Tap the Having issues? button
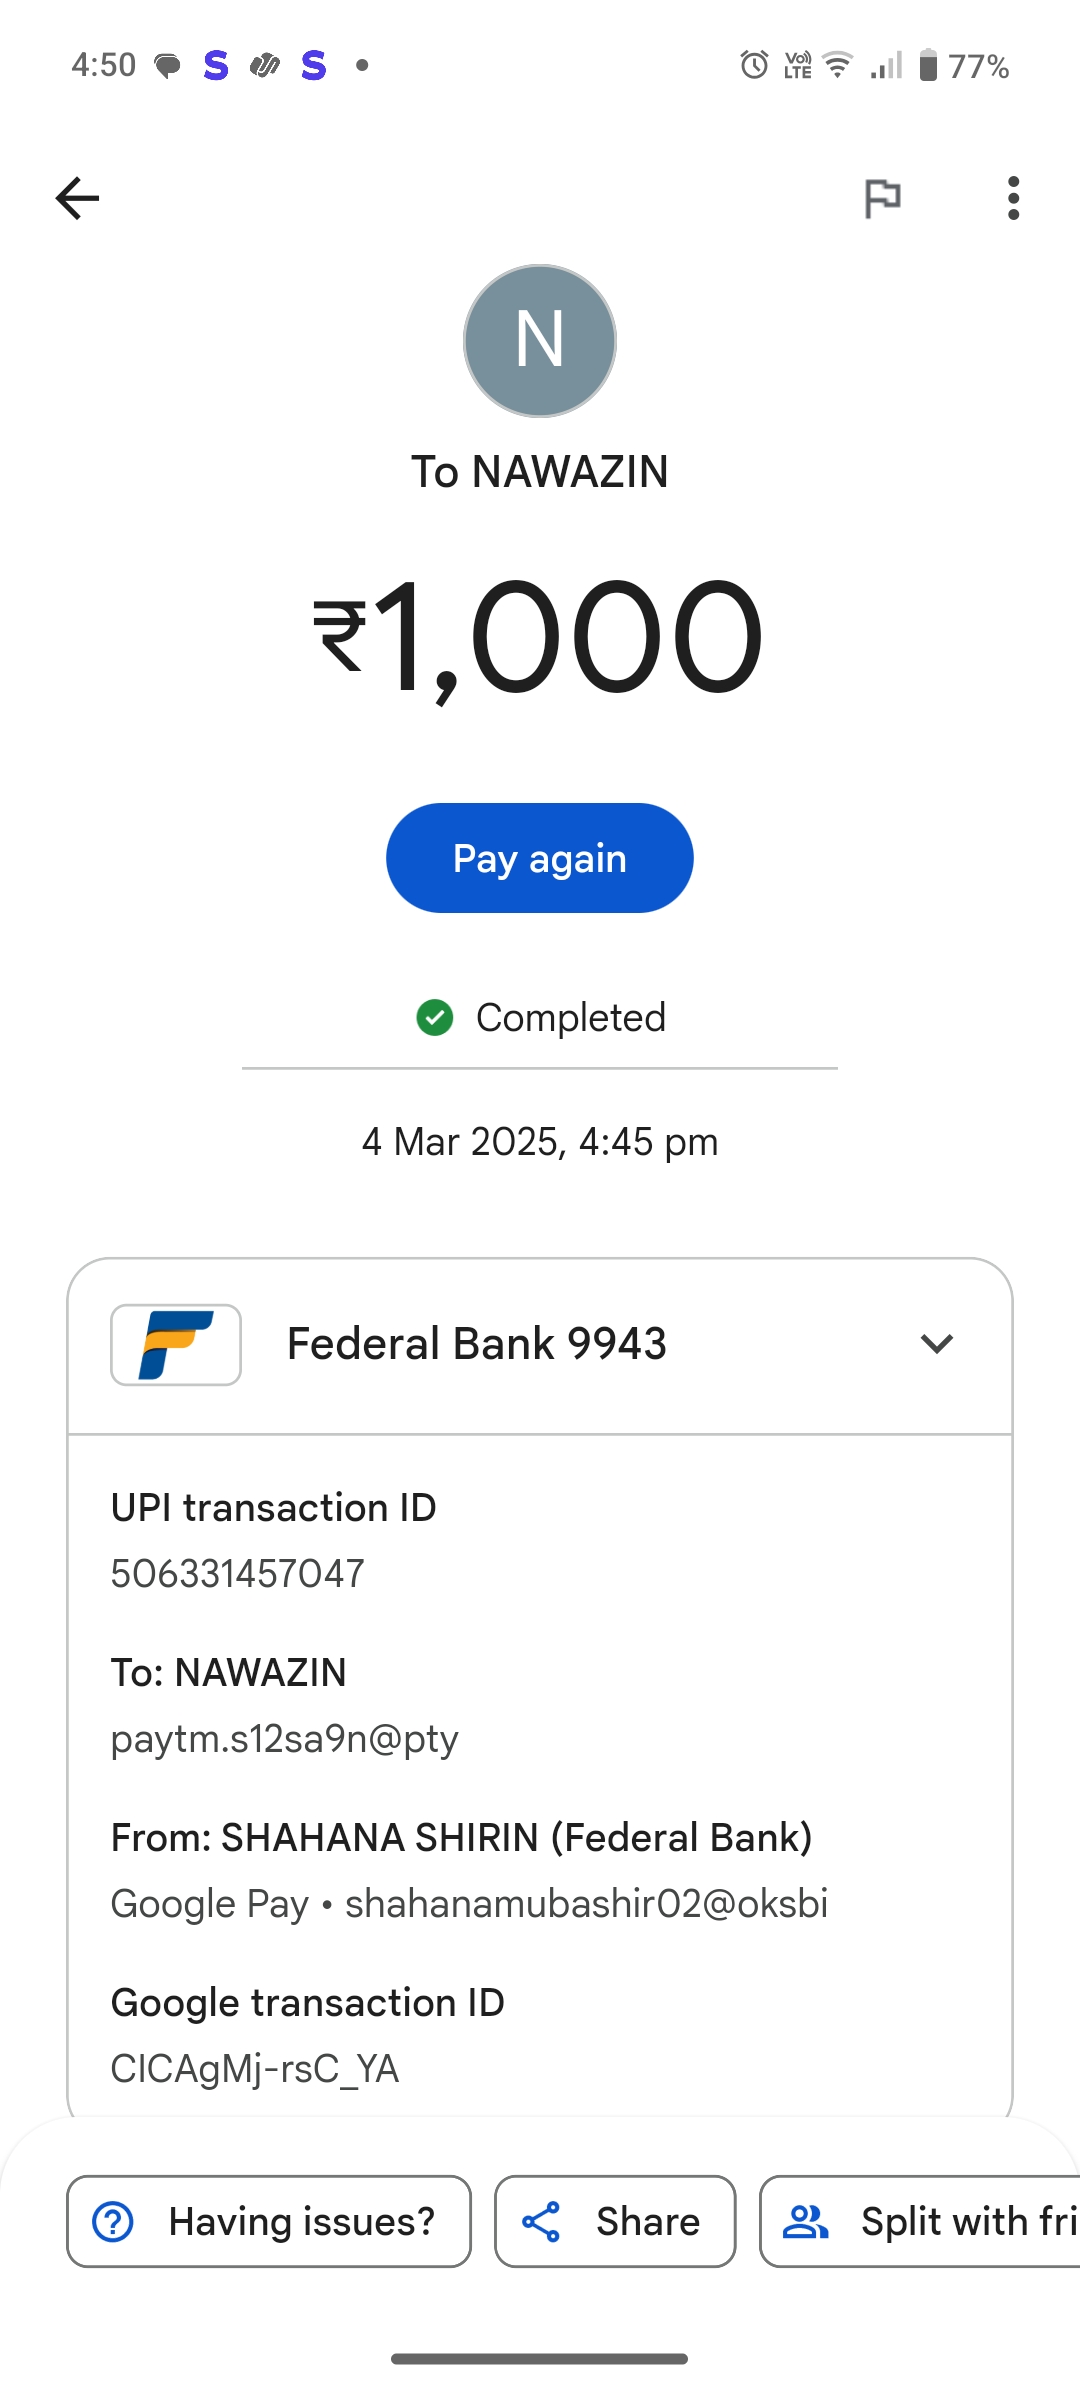 (268, 2221)
